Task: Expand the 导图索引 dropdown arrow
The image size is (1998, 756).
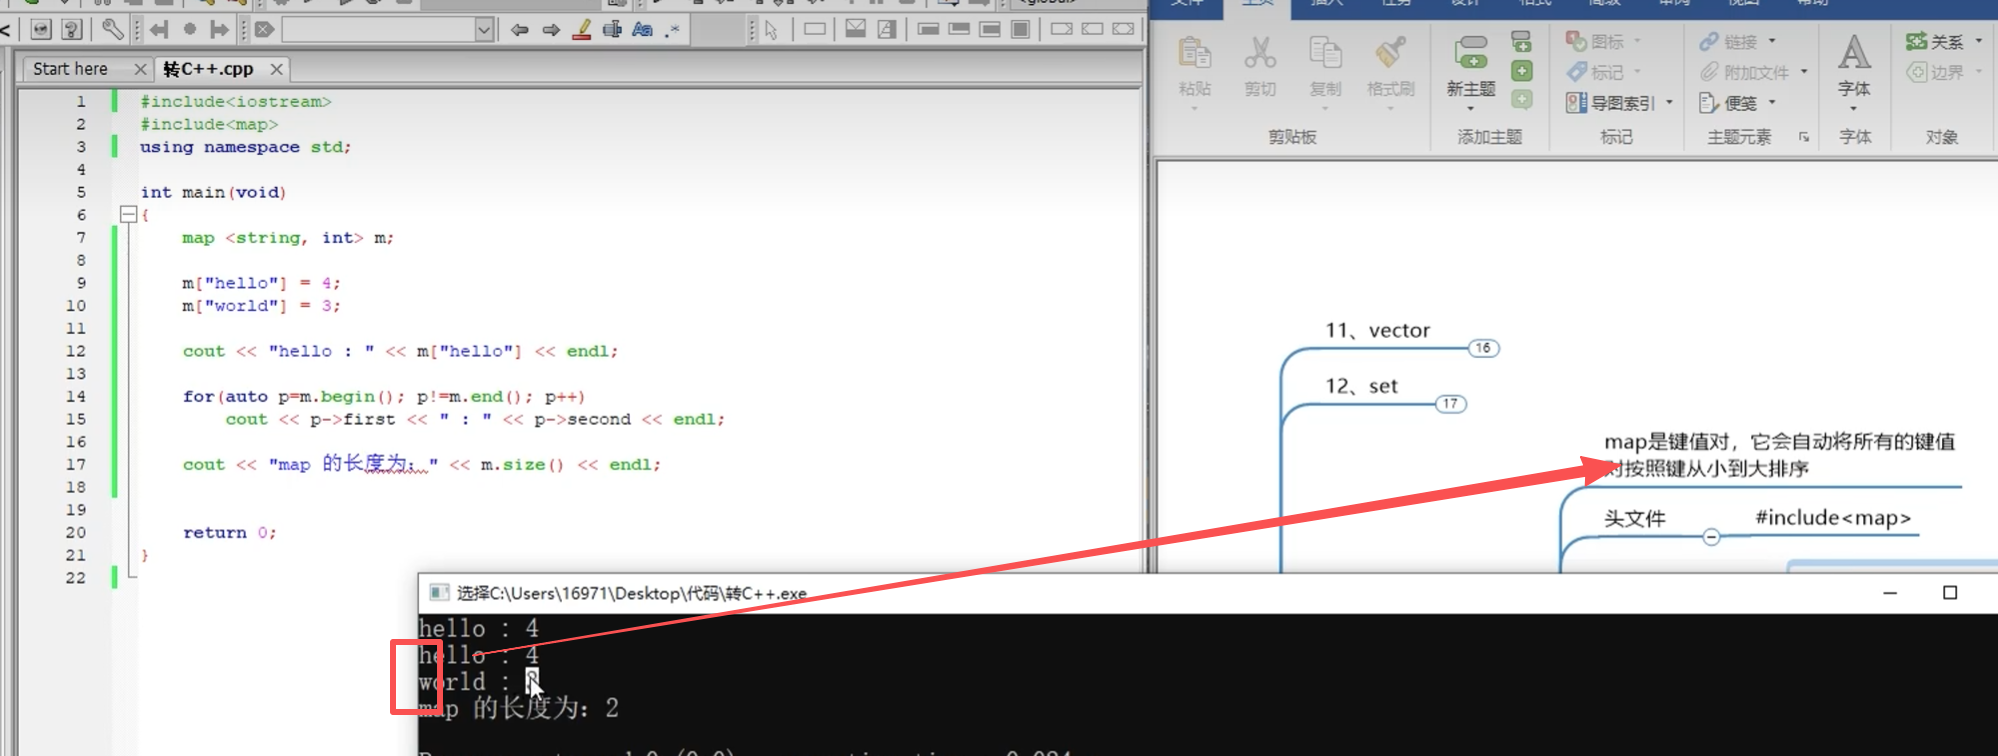Action: pos(1669,103)
